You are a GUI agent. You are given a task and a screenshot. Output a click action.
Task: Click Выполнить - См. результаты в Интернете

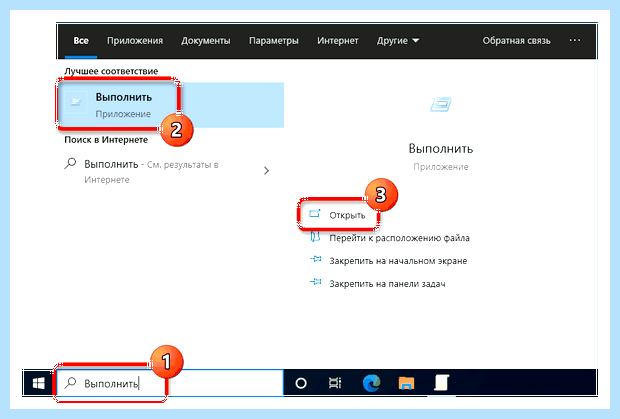point(151,172)
